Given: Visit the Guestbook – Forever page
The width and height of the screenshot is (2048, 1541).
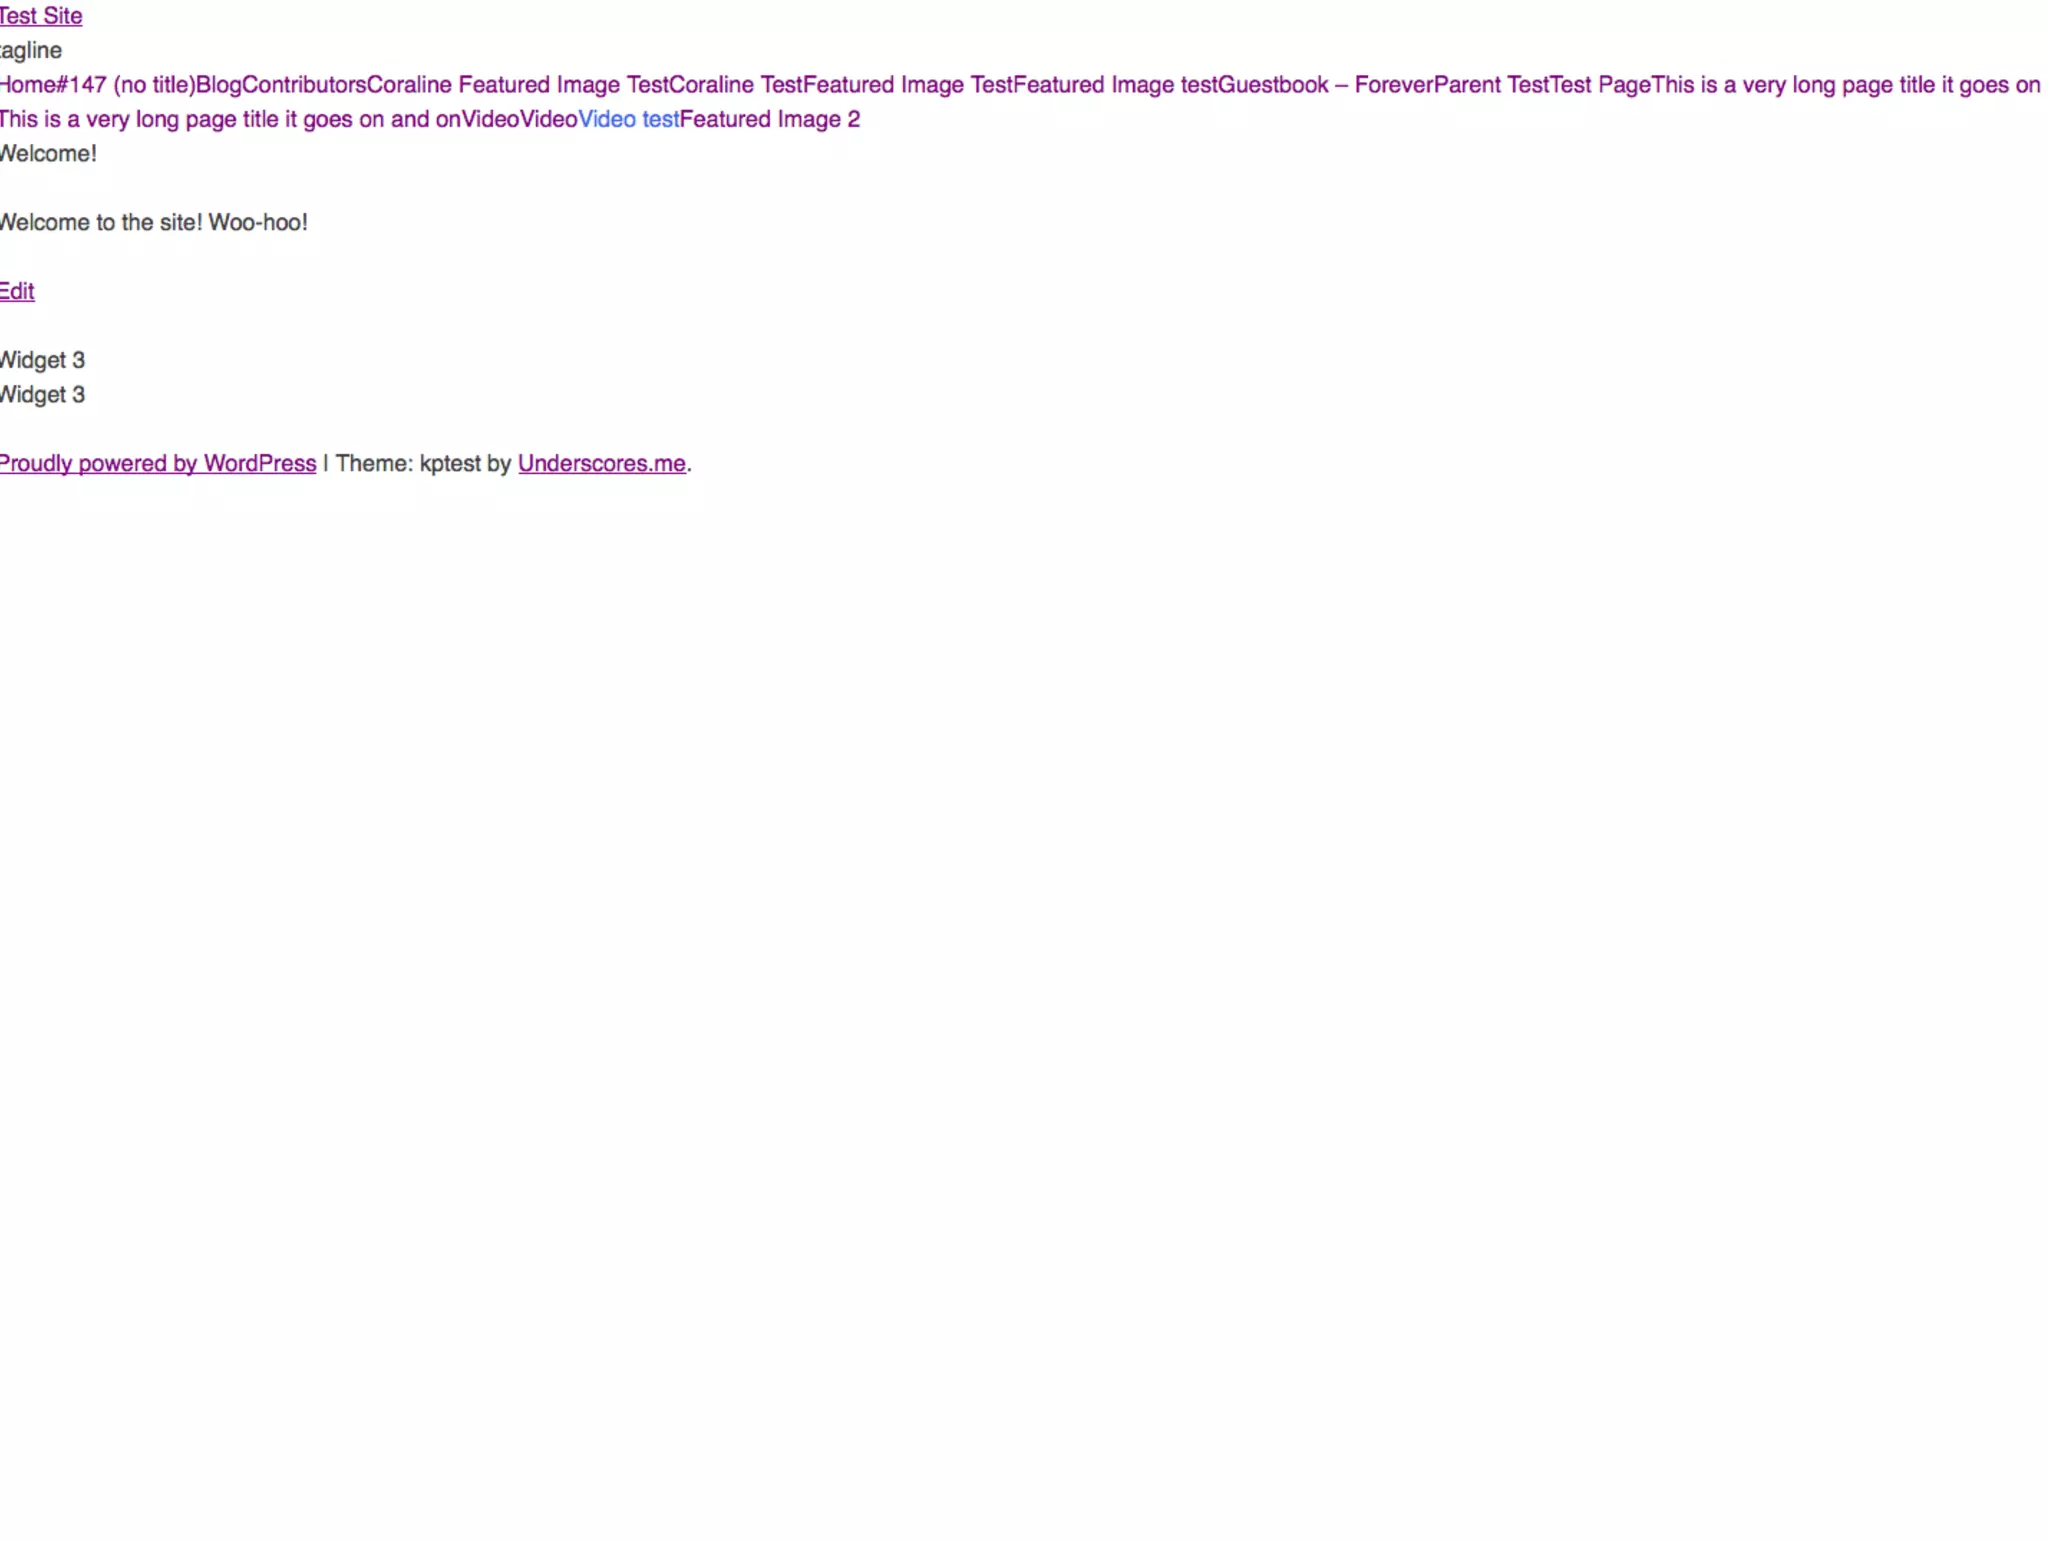Looking at the screenshot, I should click(x=1326, y=85).
